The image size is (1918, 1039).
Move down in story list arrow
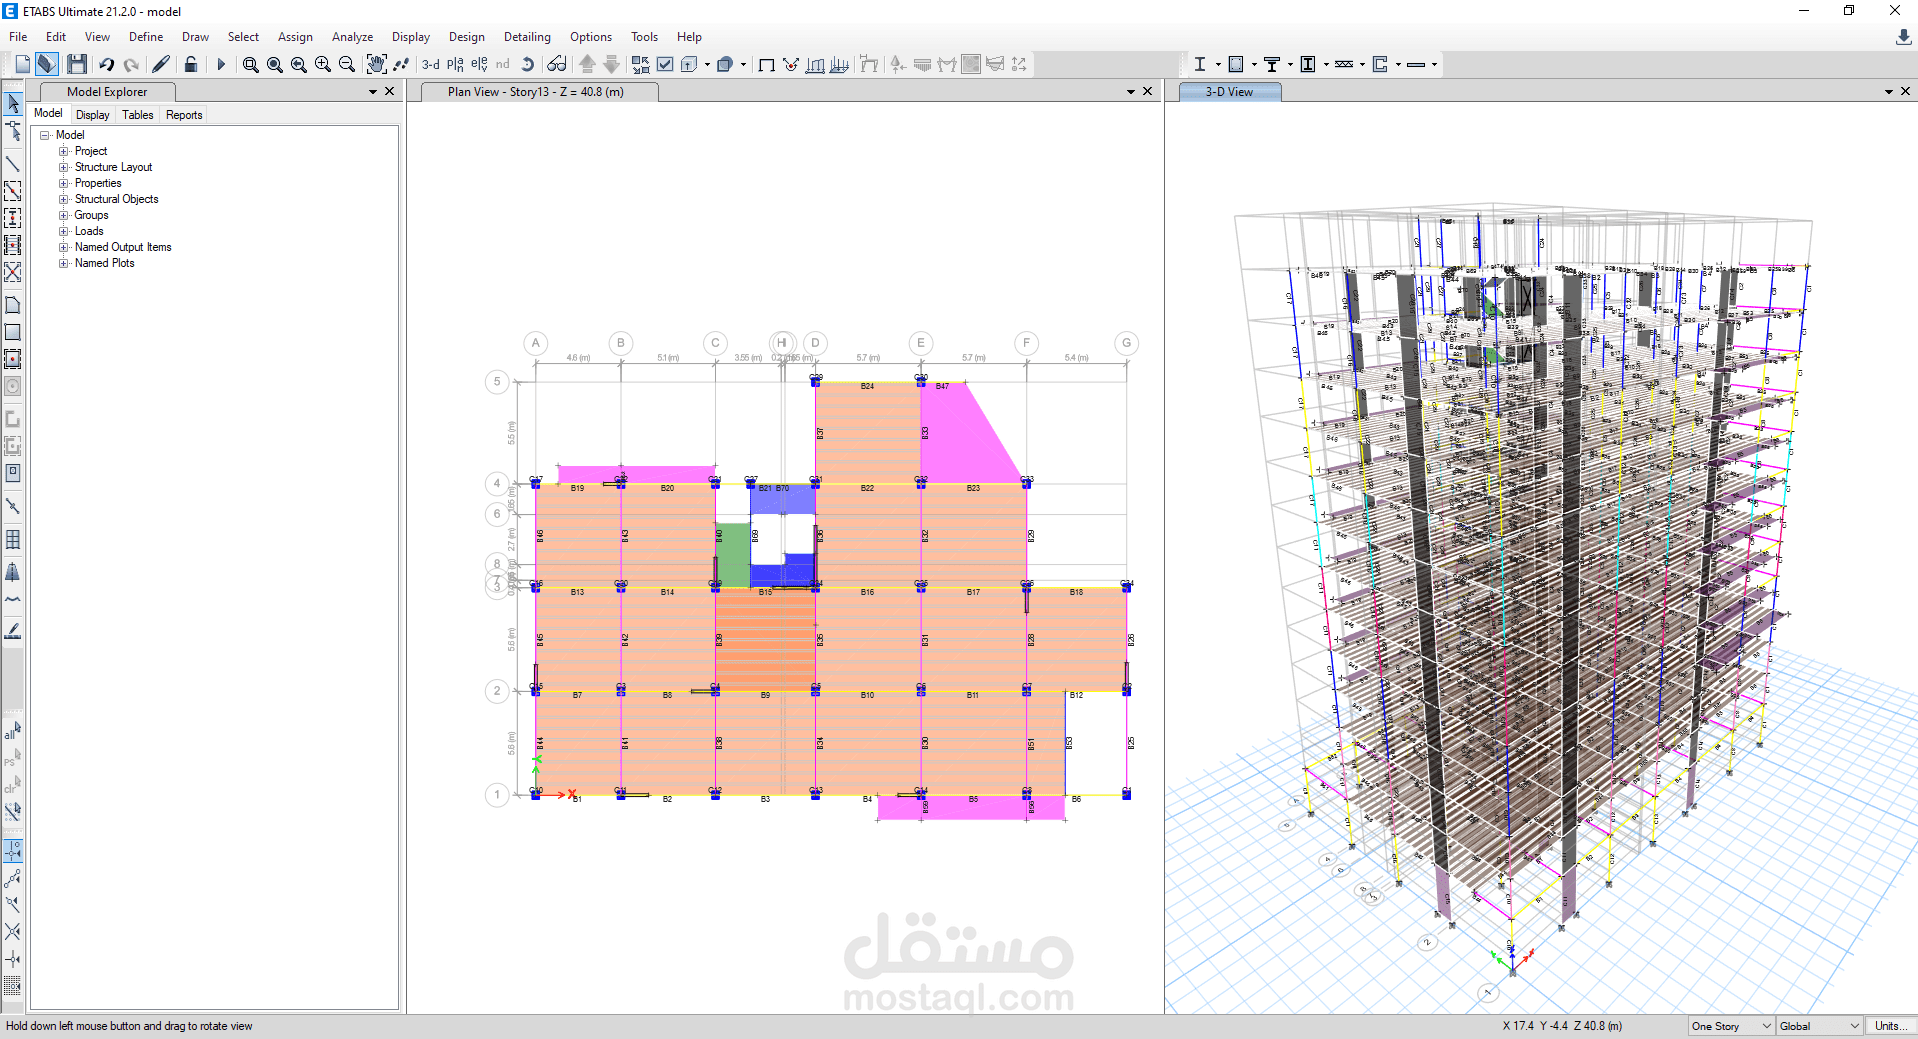pos(612,64)
